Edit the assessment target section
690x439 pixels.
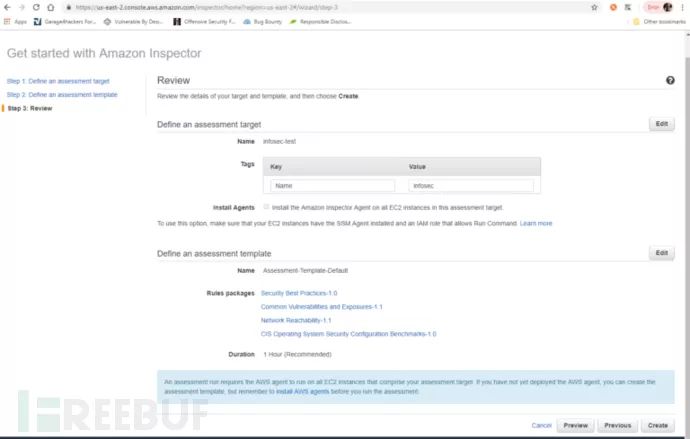point(660,125)
